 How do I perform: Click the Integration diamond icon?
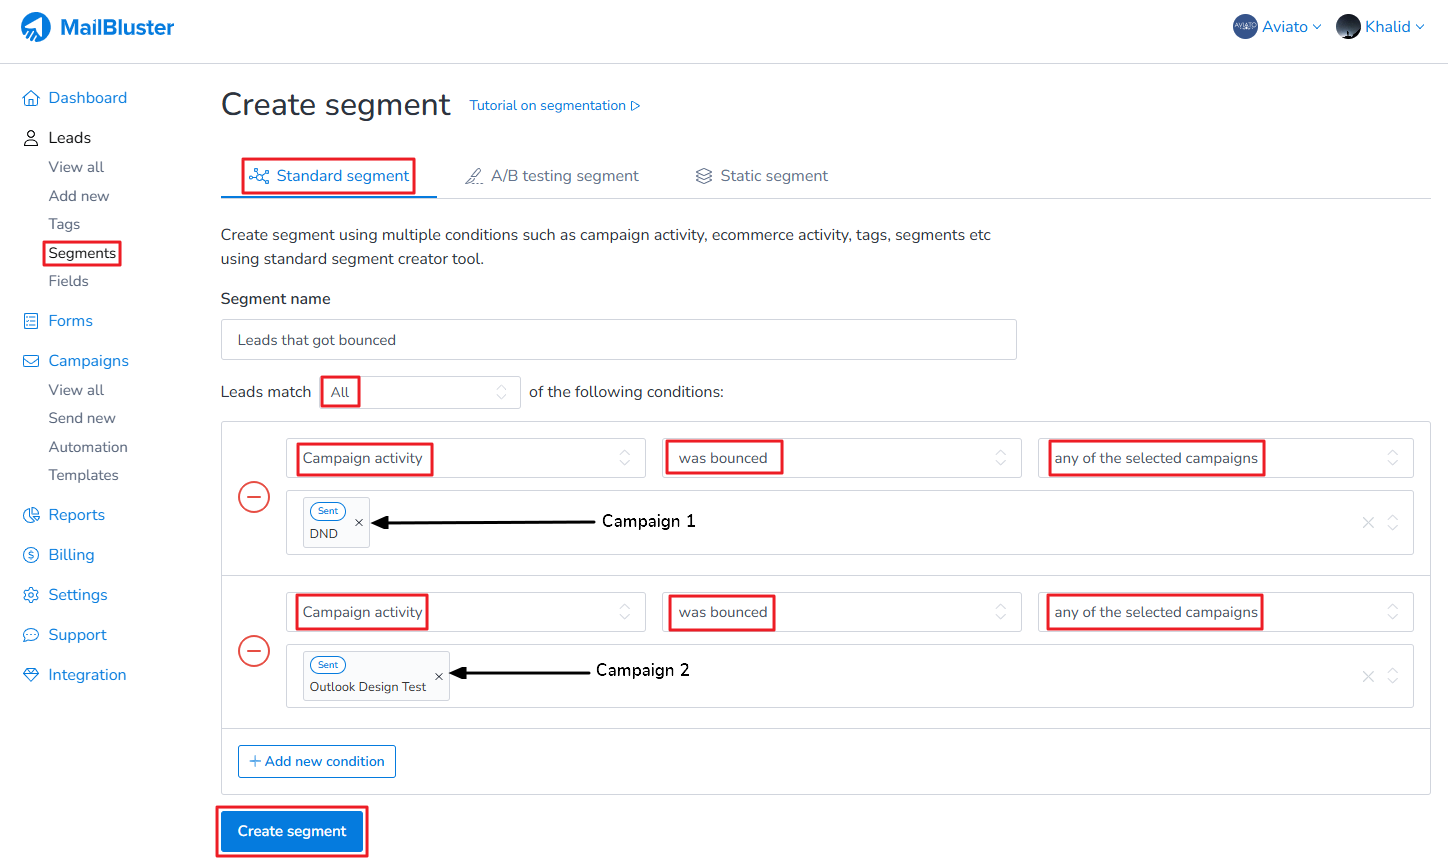click(31, 675)
